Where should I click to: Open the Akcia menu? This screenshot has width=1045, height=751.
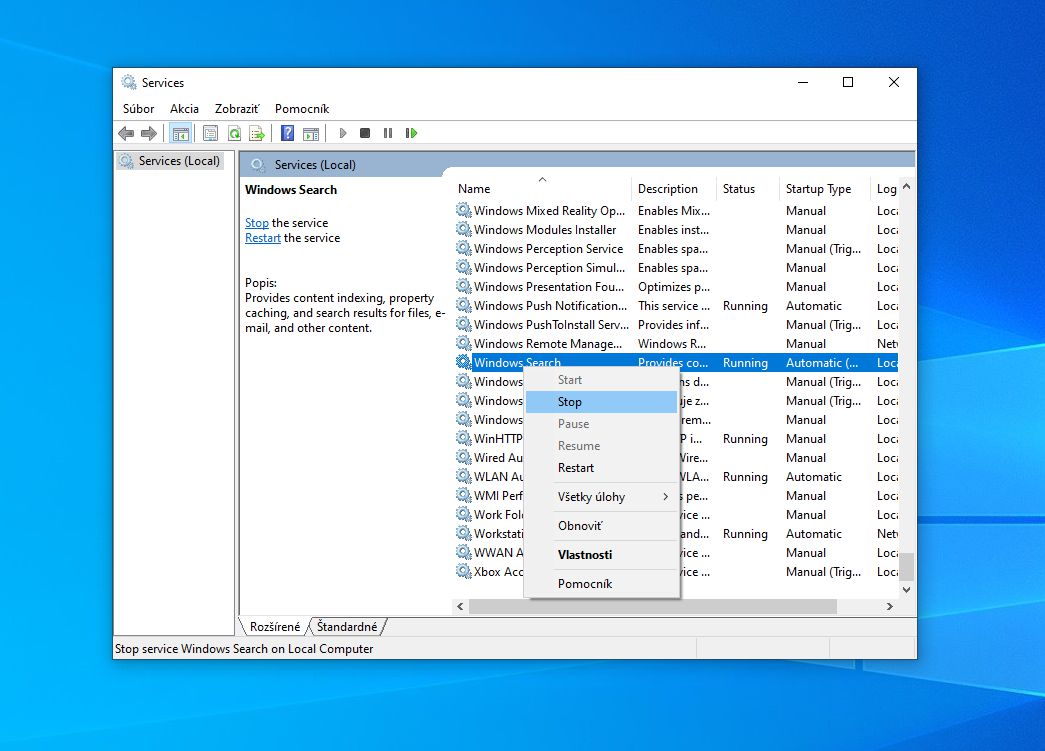pos(184,109)
